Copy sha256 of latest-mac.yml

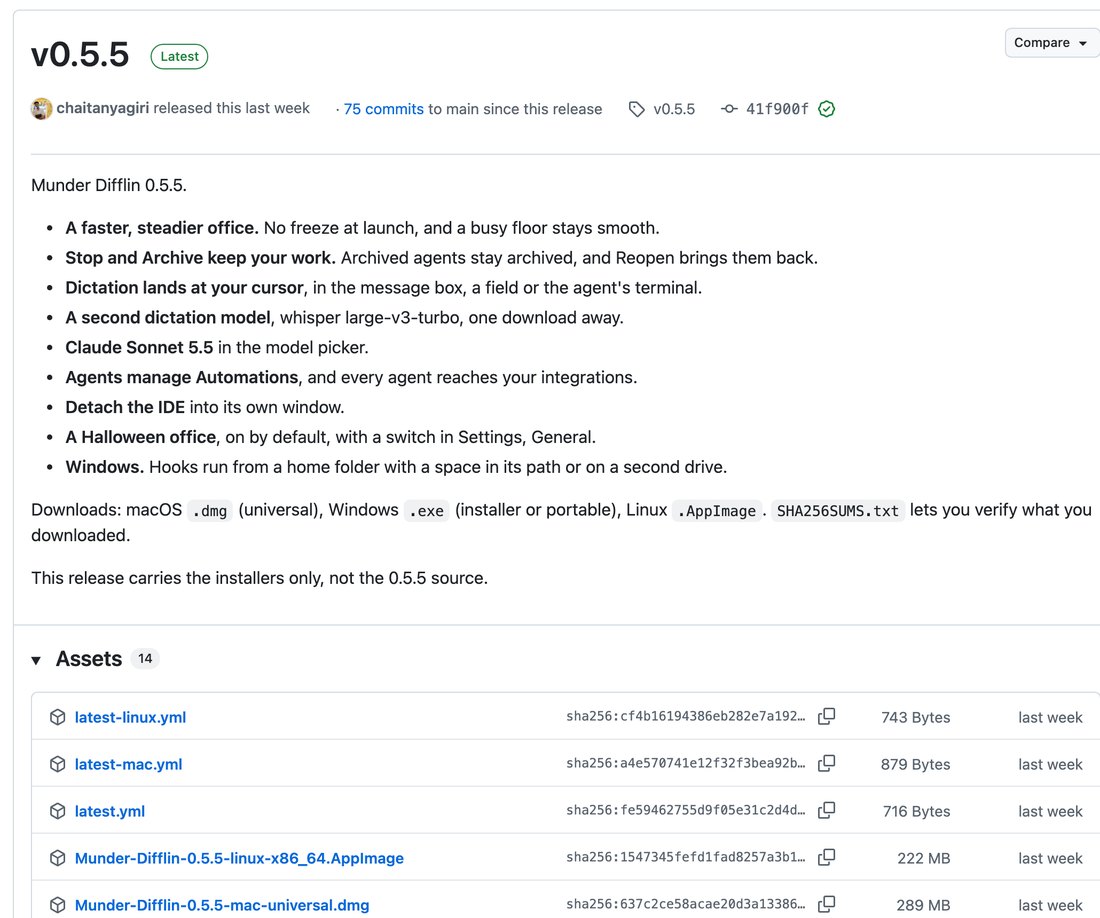(x=826, y=763)
